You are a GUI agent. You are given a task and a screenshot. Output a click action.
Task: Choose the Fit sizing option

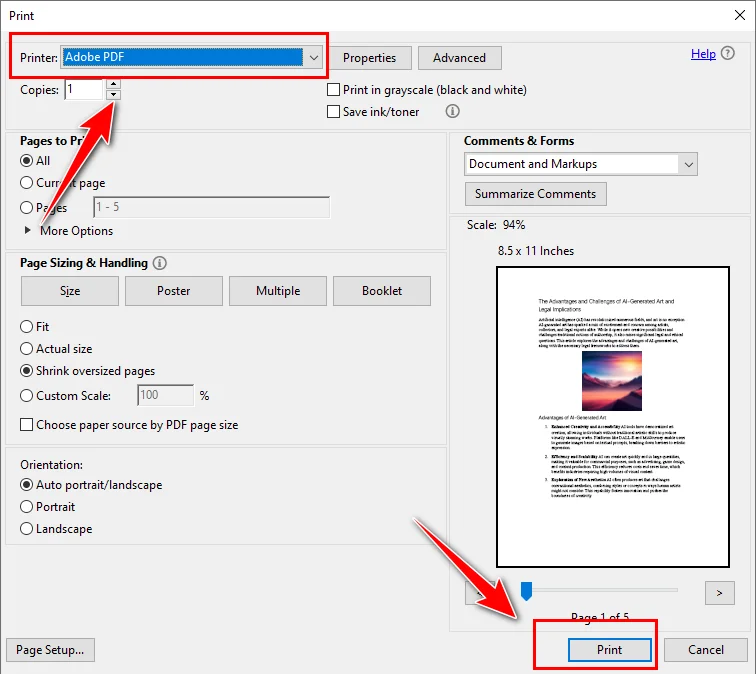pos(27,326)
